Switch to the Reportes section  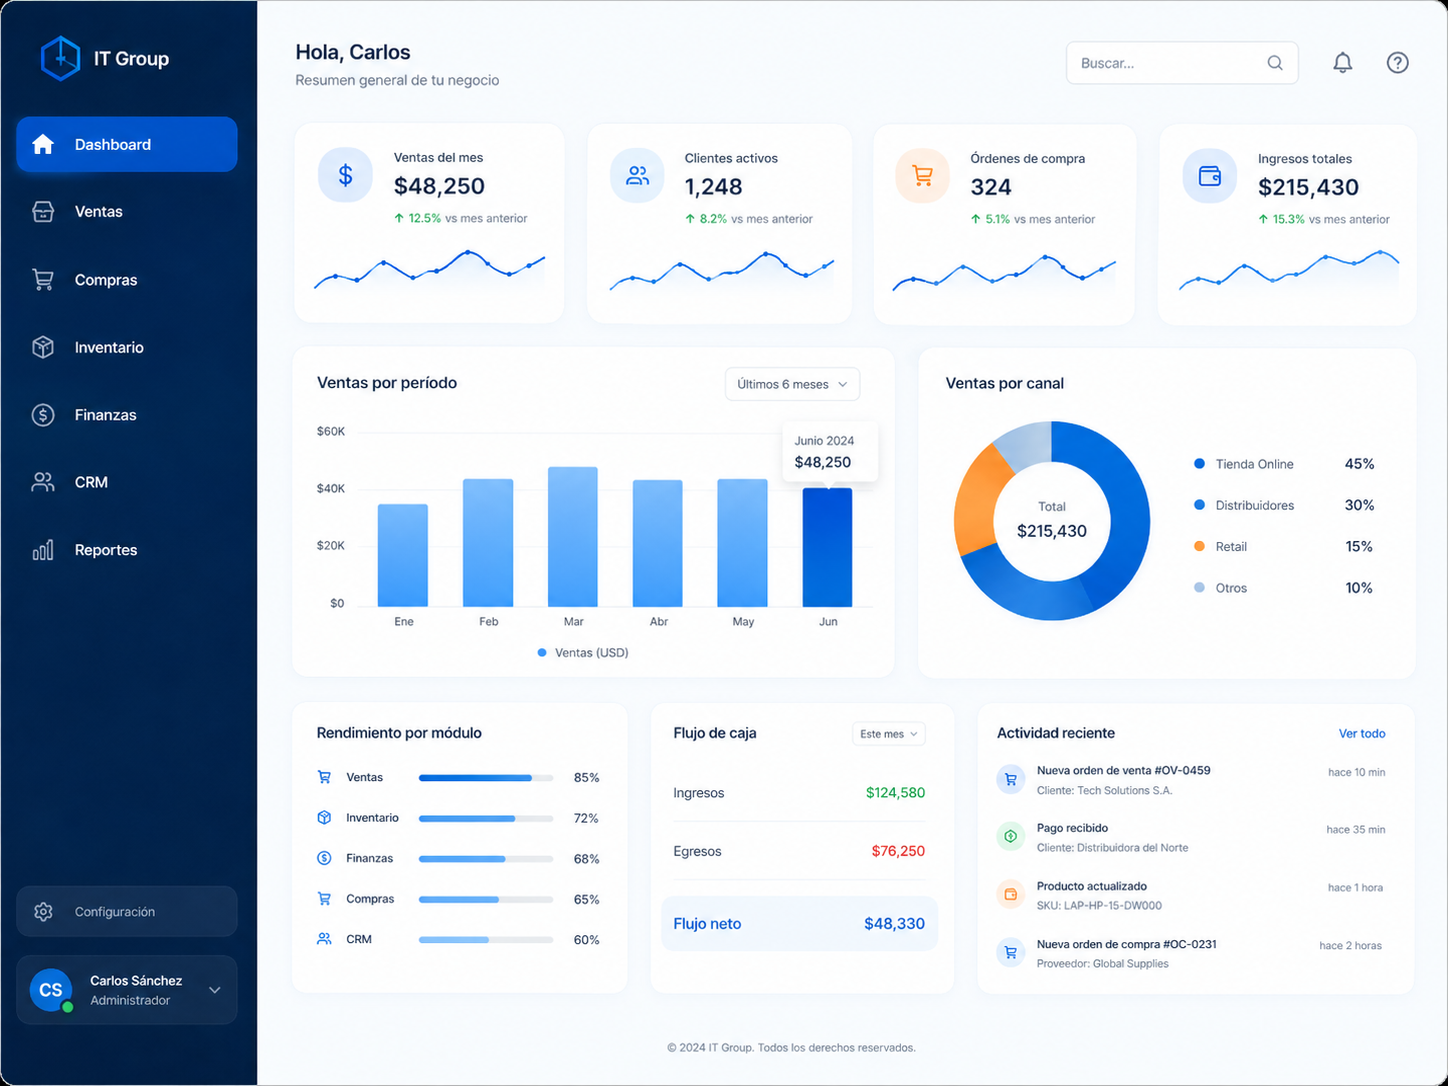click(x=127, y=550)
